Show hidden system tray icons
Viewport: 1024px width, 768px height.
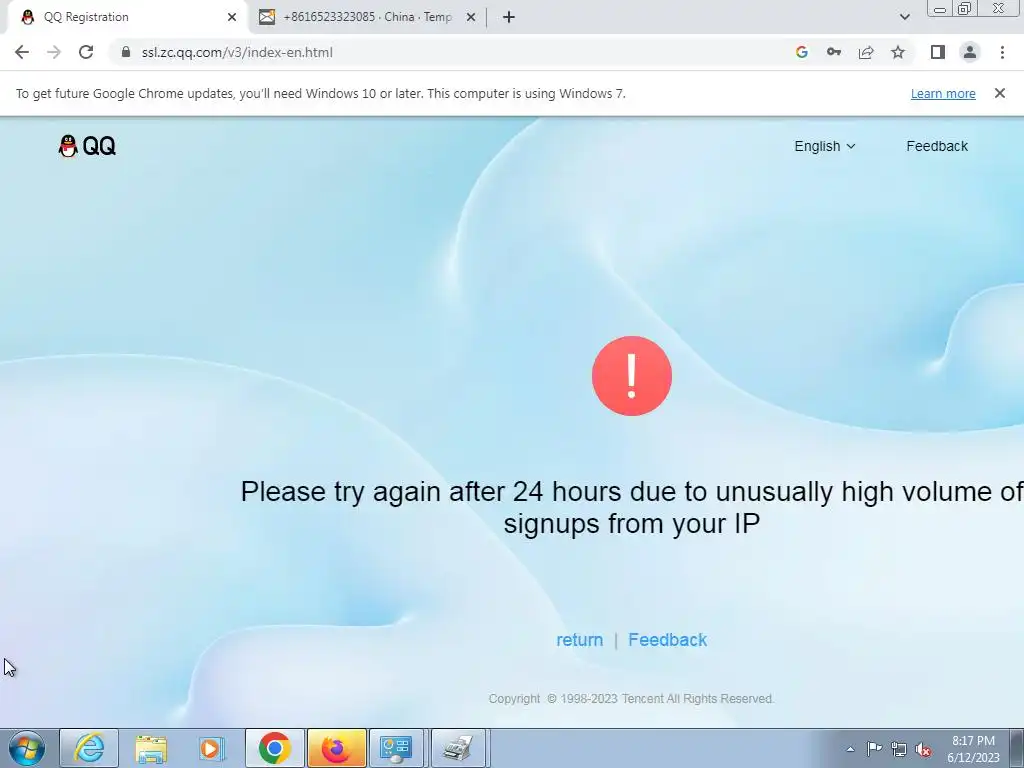click(x=850, y=749)
